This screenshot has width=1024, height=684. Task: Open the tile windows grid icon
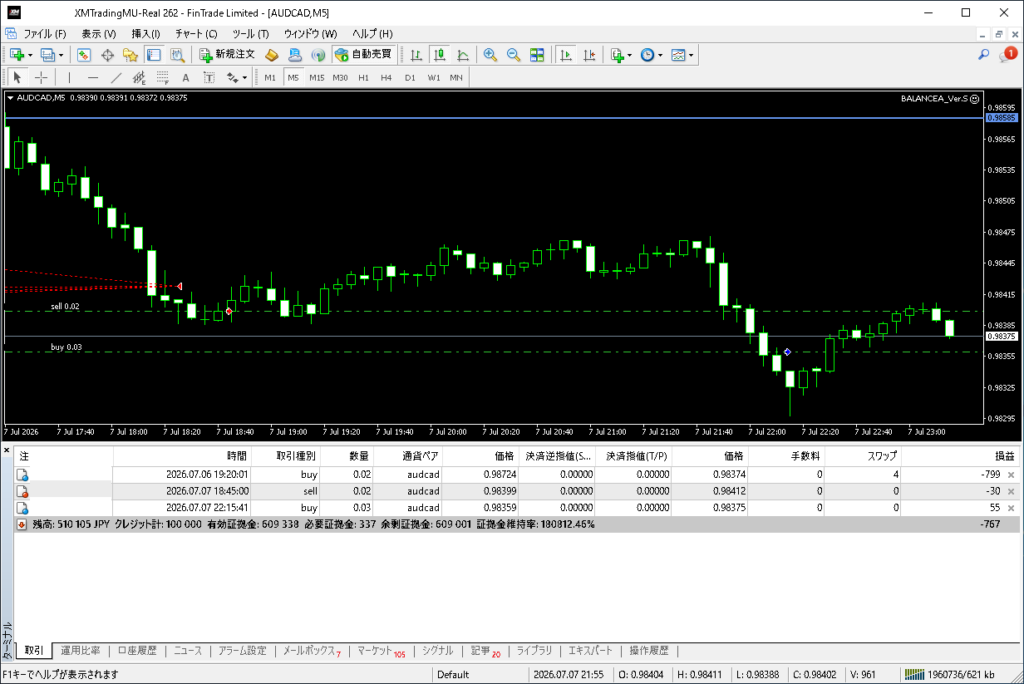coord(537,56)
